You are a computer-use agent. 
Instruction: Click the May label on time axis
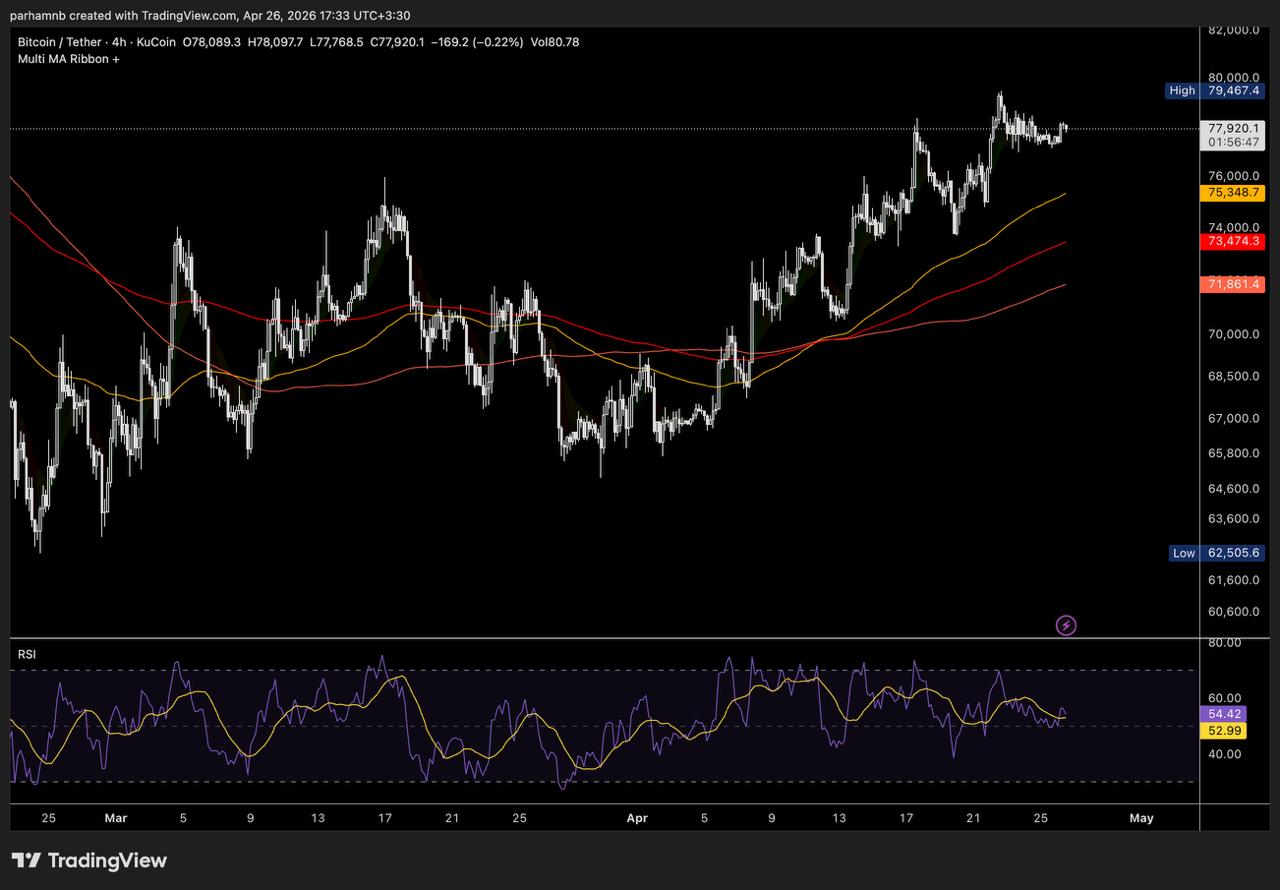tap(1141, 818)
